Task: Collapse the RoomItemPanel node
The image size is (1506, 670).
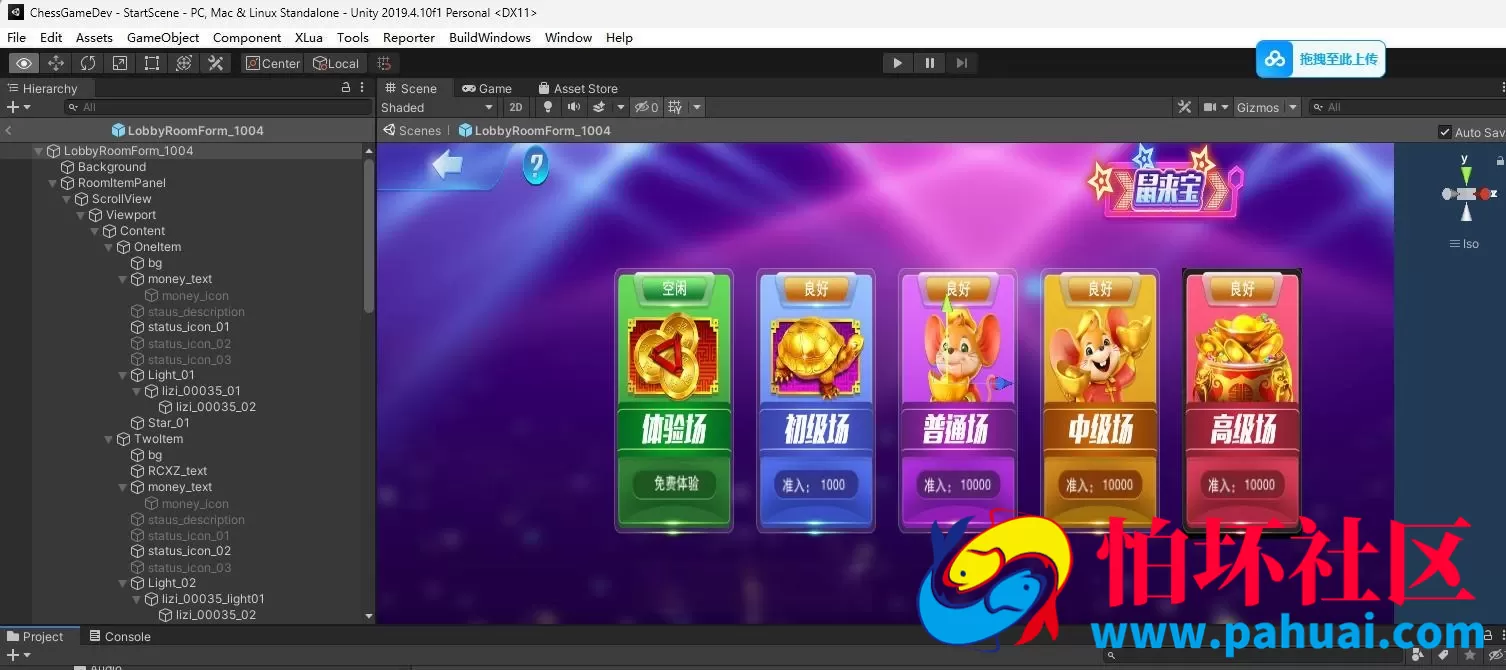Action: [53, 183]
